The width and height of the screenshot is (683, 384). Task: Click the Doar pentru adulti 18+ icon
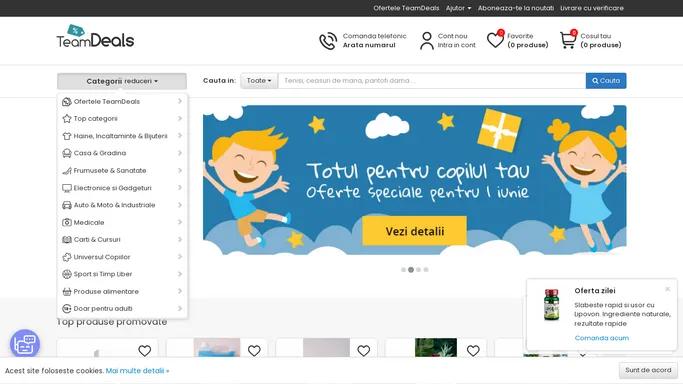click(67, 308)
